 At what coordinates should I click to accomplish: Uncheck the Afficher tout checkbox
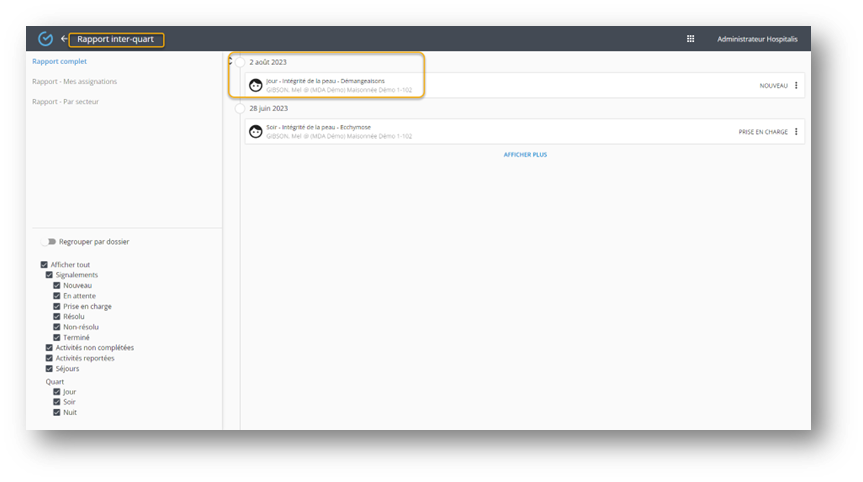pyautogui.click(x=44, y=265)
